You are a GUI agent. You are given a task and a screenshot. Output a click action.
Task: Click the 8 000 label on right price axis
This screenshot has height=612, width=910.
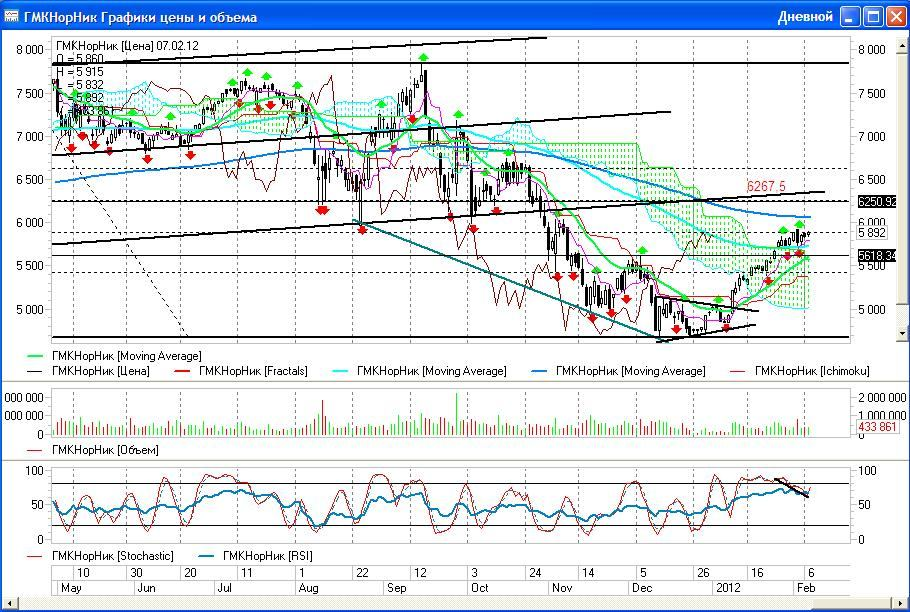872,49
